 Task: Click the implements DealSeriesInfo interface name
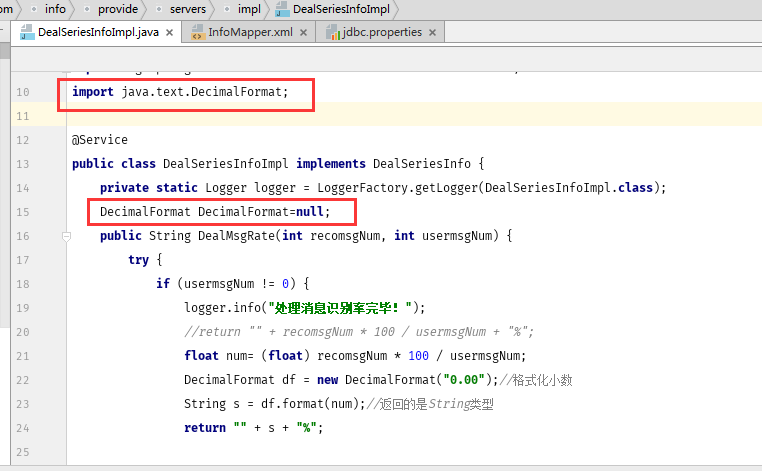422,164
